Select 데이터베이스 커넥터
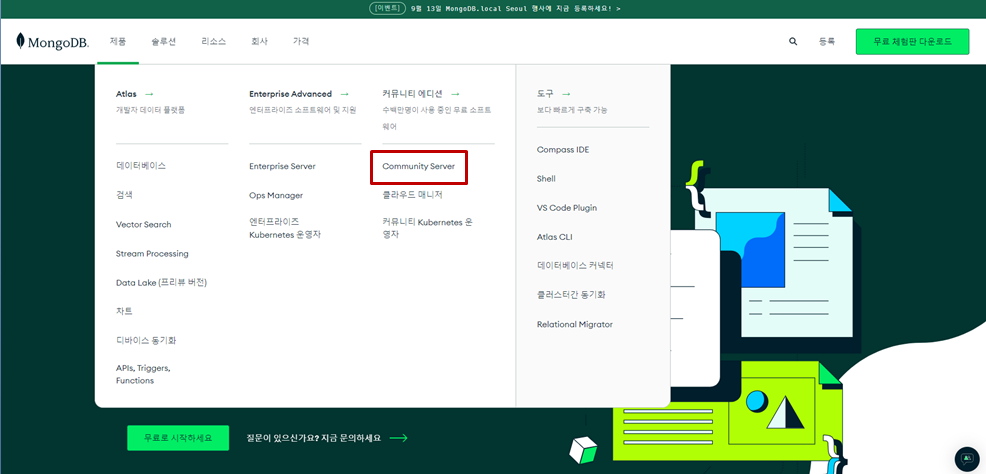The width and height of the screenshot is (986, 474). 575,265
